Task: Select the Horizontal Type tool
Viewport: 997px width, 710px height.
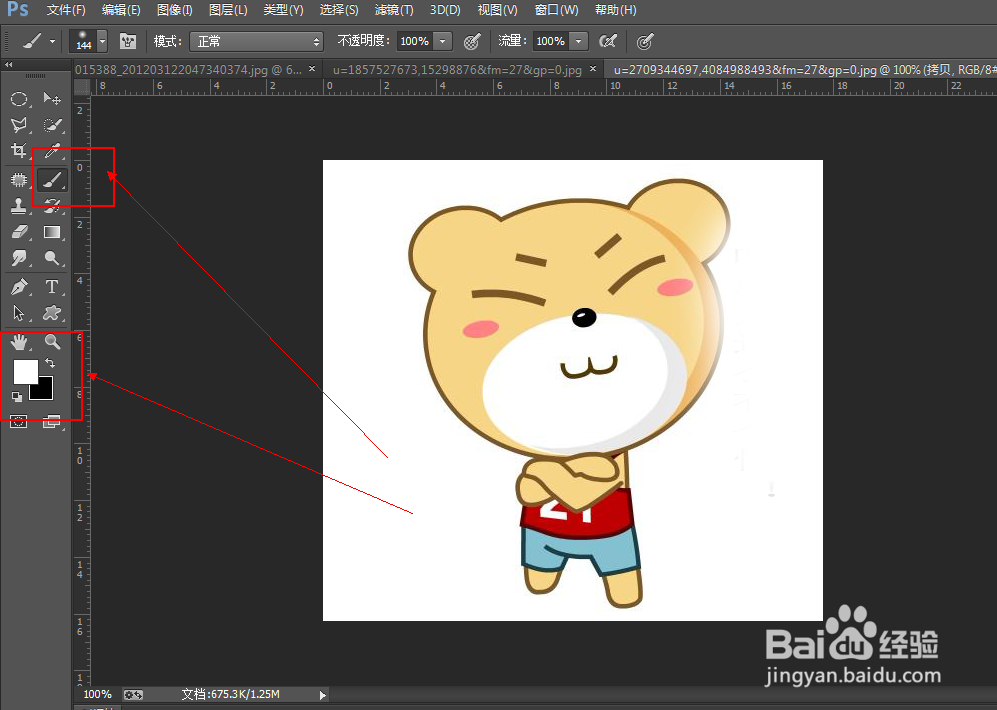Action: pyautogui.click(x=52, y=287)
